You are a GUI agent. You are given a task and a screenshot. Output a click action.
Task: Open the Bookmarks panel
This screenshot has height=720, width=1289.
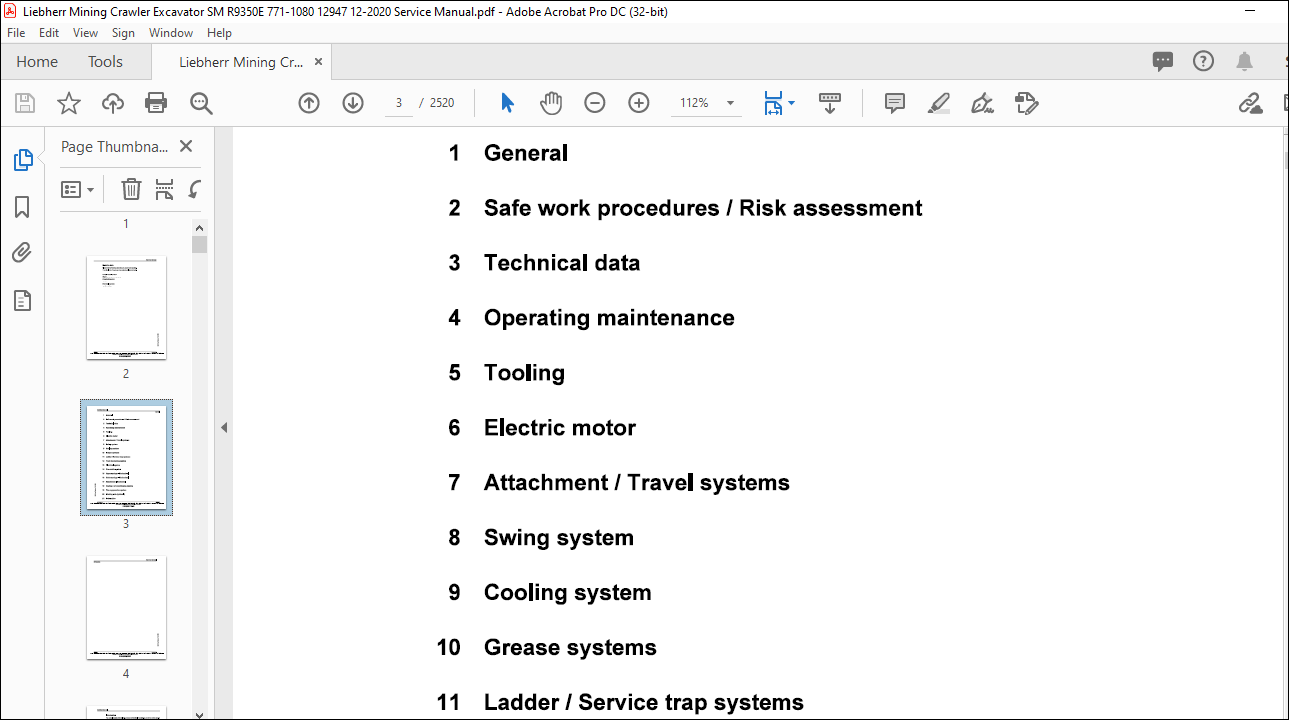[22, 207]
